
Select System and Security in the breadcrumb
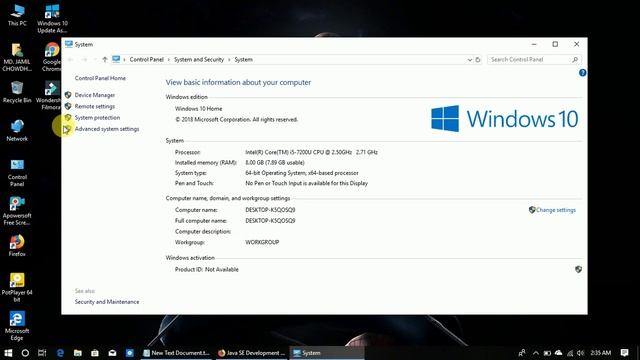tap(199, 60)
